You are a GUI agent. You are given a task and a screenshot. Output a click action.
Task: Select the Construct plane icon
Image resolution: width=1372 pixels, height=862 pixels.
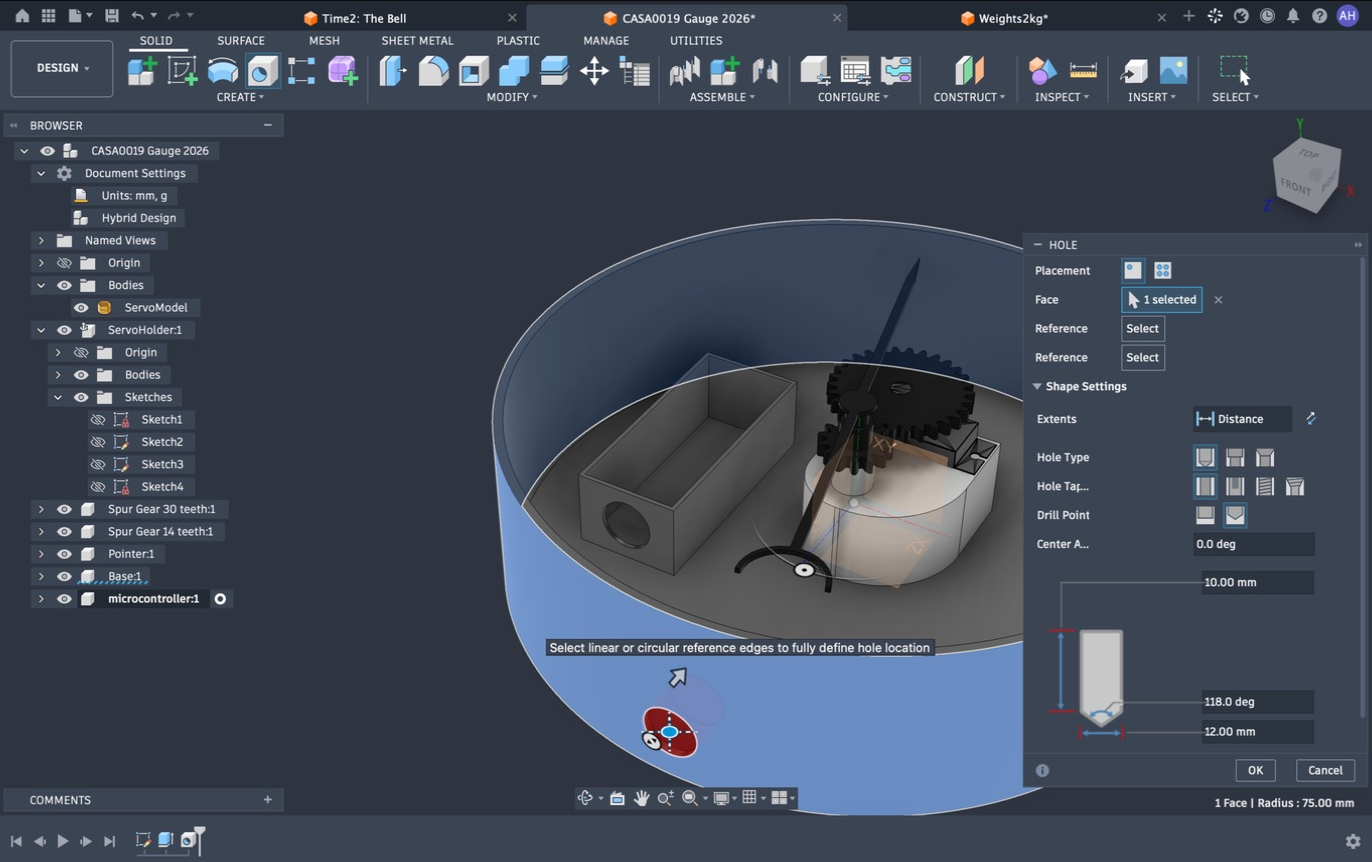[968, 70]
